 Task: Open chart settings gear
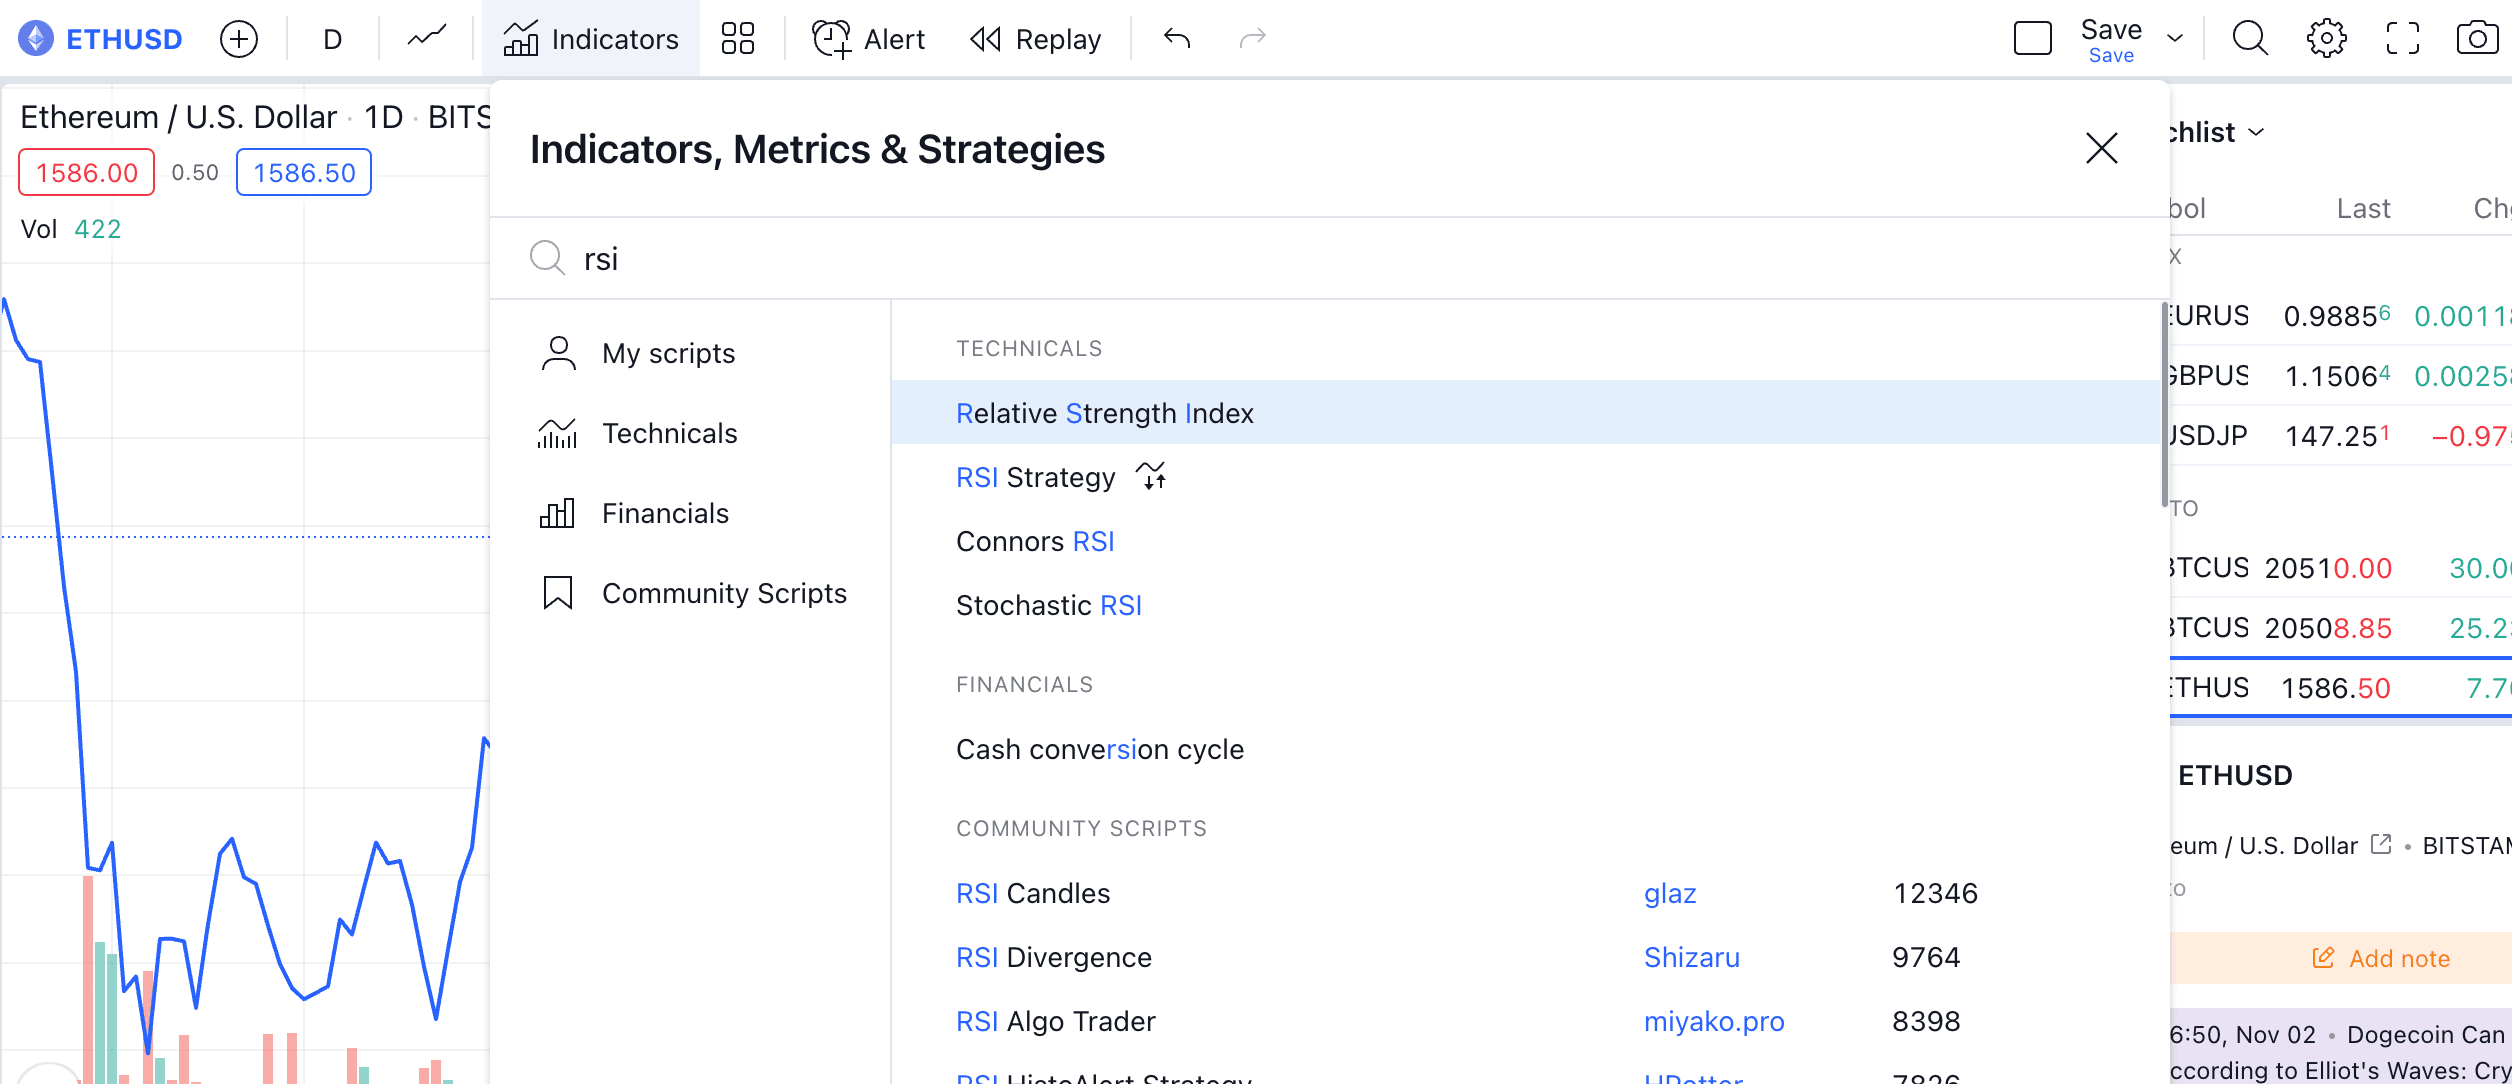(x=2326, y=39)
